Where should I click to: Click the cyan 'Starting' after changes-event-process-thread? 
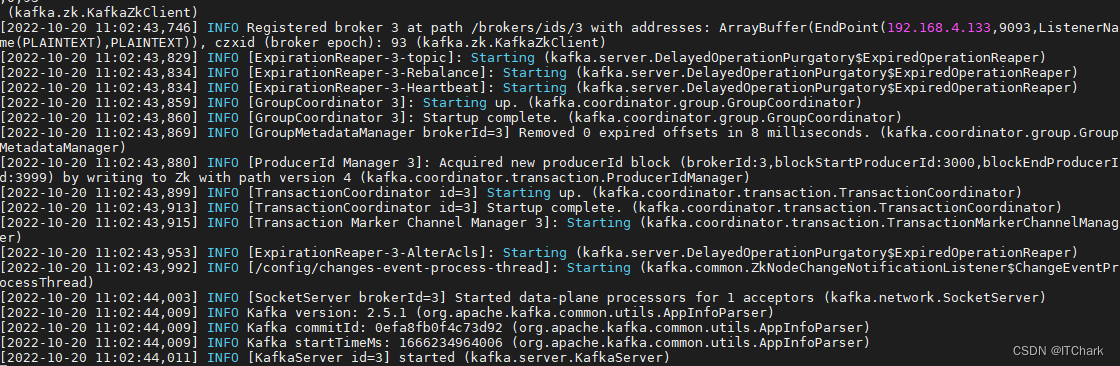point(599,267)
